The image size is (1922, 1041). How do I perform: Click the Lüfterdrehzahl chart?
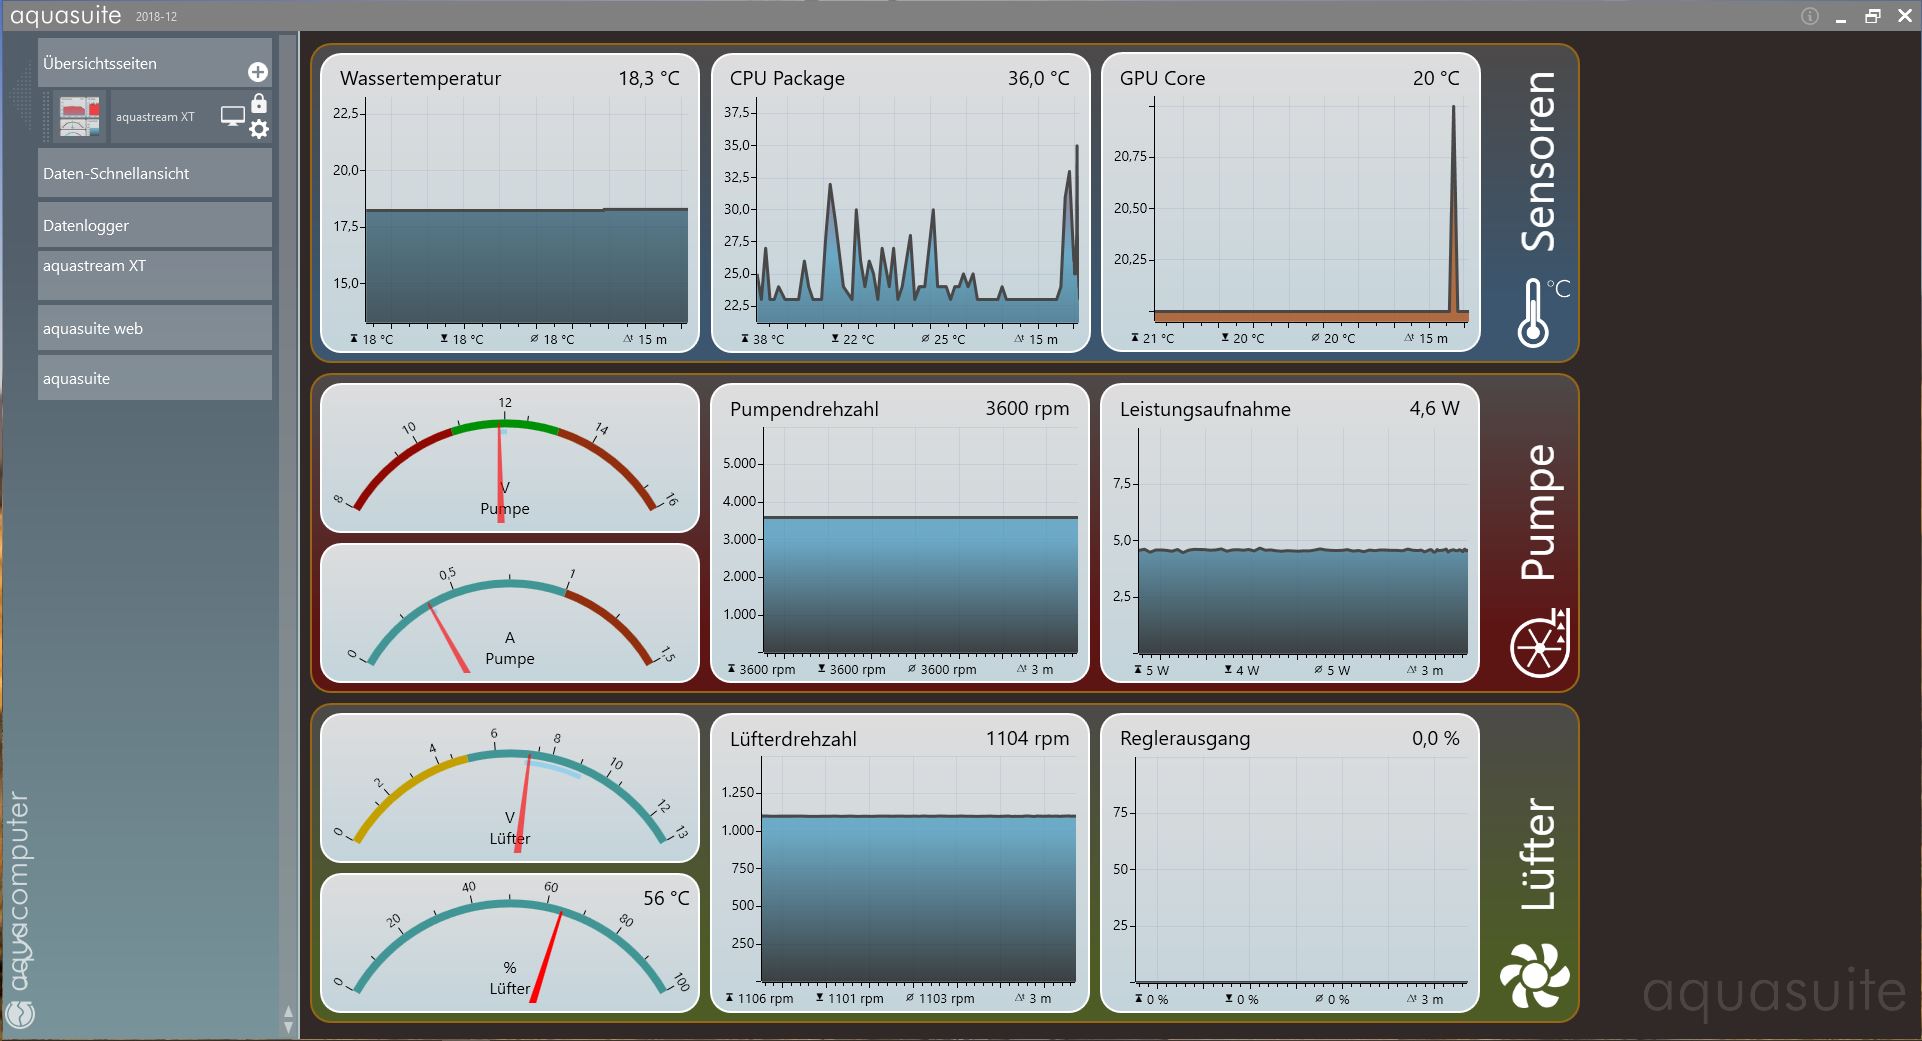900,863
